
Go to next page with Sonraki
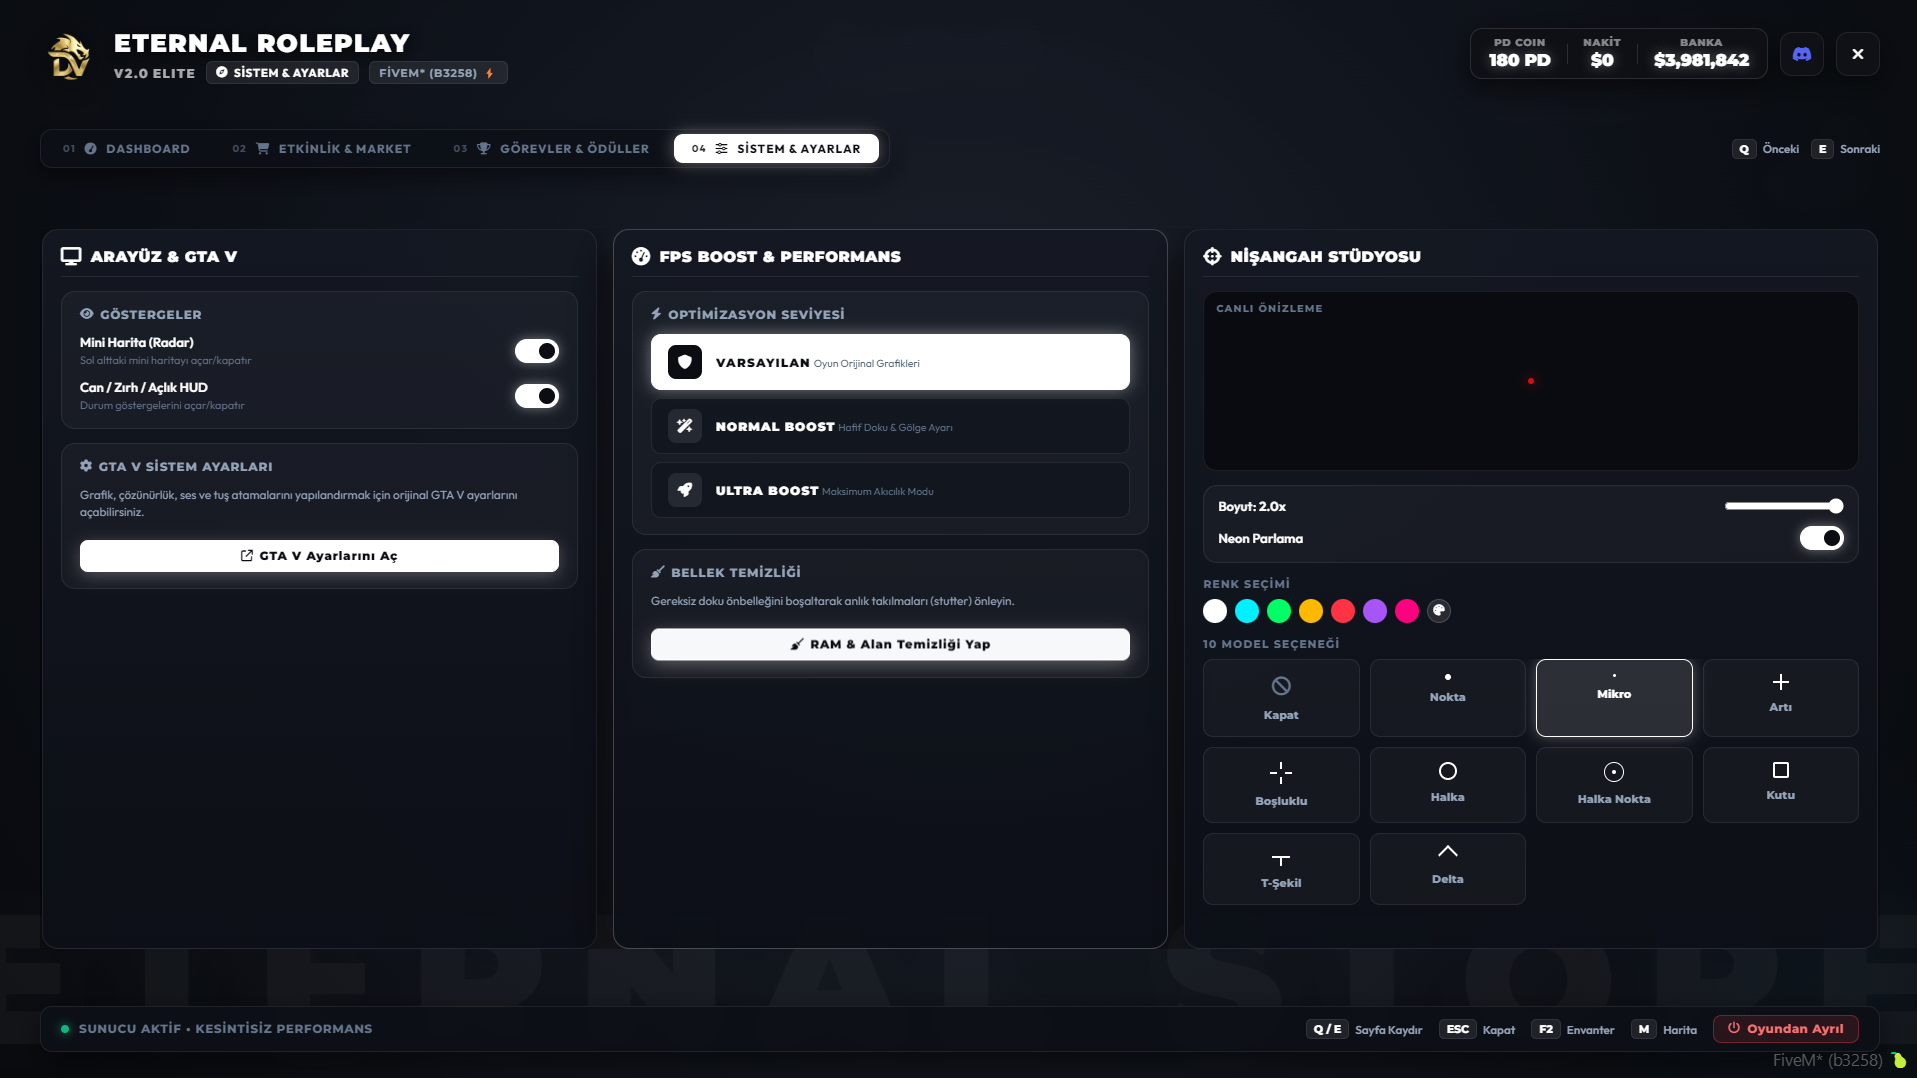tap(1845, 149)
